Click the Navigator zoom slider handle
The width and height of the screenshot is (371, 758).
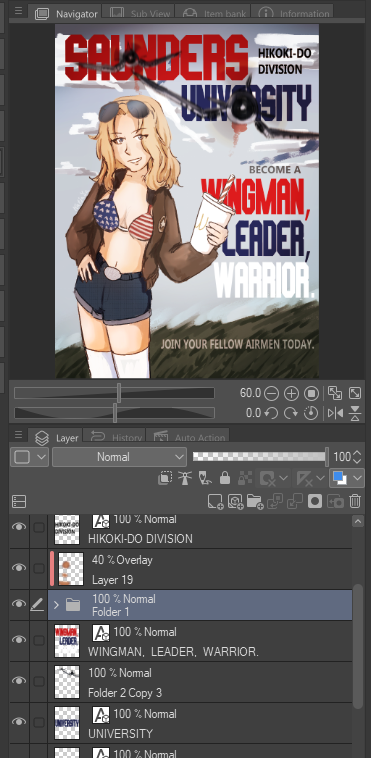[x=119, y=393]
